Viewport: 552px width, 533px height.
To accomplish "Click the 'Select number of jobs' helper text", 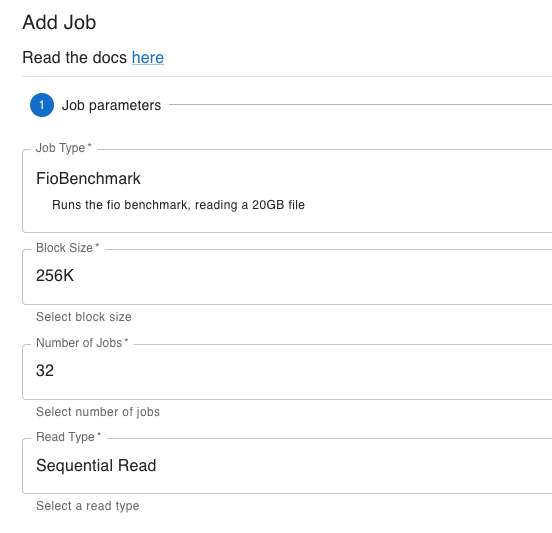I will coord(98,412).
